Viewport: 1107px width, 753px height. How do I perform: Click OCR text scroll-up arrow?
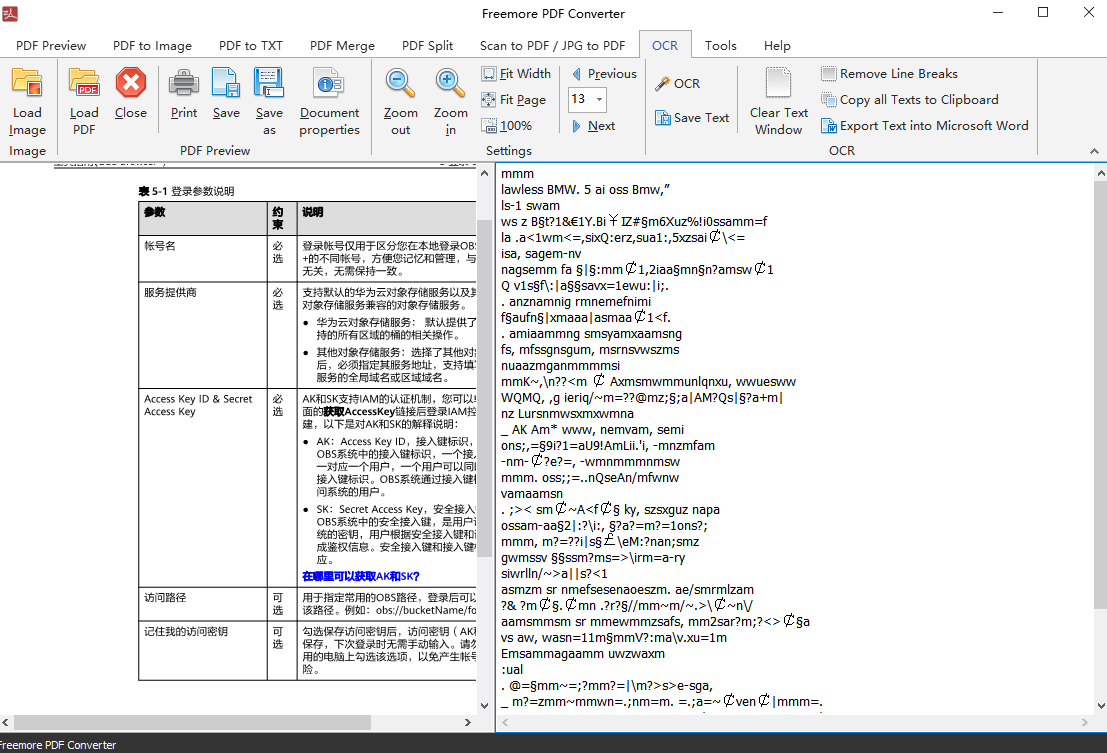pos(1101,173)
